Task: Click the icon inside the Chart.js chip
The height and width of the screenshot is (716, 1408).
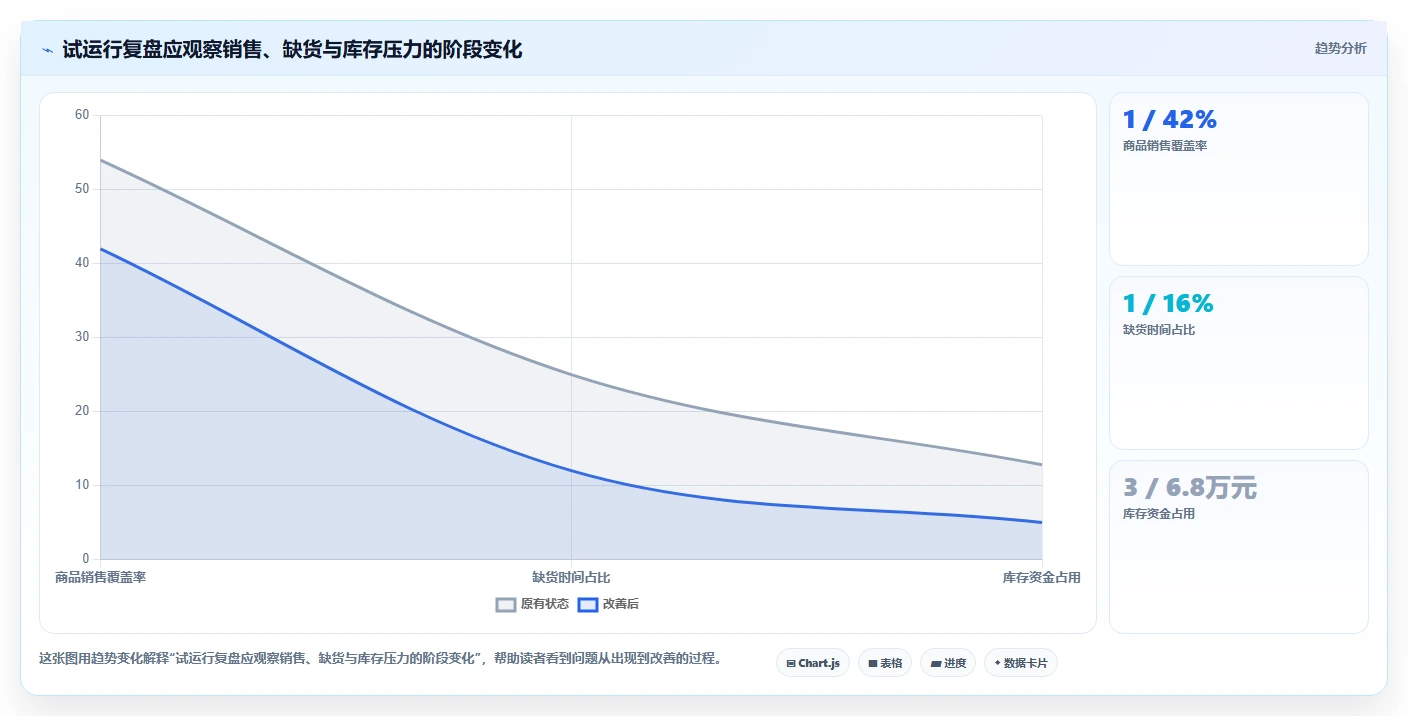Action: pyautogui.click(x=791, y=663)
